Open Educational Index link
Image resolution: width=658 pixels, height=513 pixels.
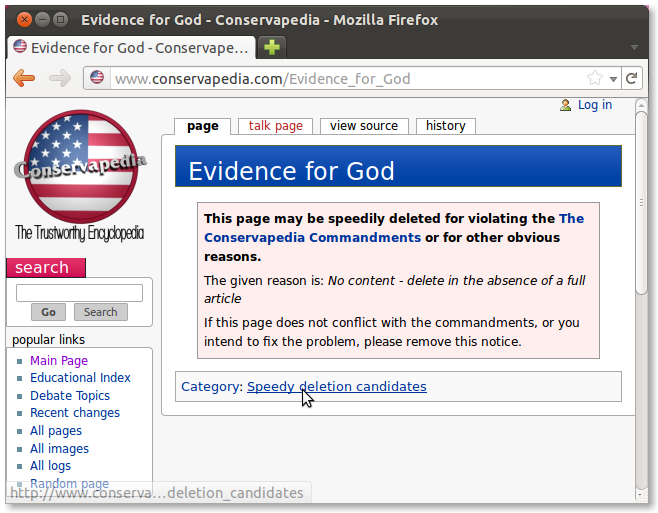click(80, 378)
